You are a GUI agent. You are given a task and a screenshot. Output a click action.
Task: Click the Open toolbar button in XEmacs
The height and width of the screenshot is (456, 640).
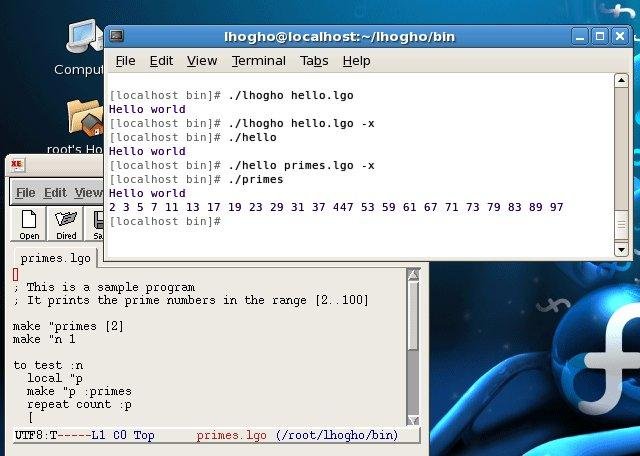click(29, 224)
